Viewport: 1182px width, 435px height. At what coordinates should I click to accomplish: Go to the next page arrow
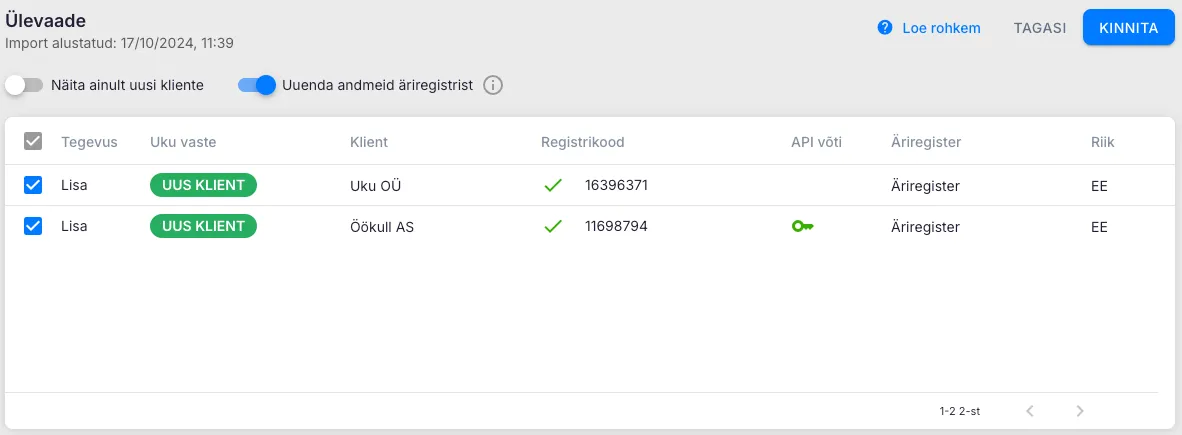coord(1080,410)
